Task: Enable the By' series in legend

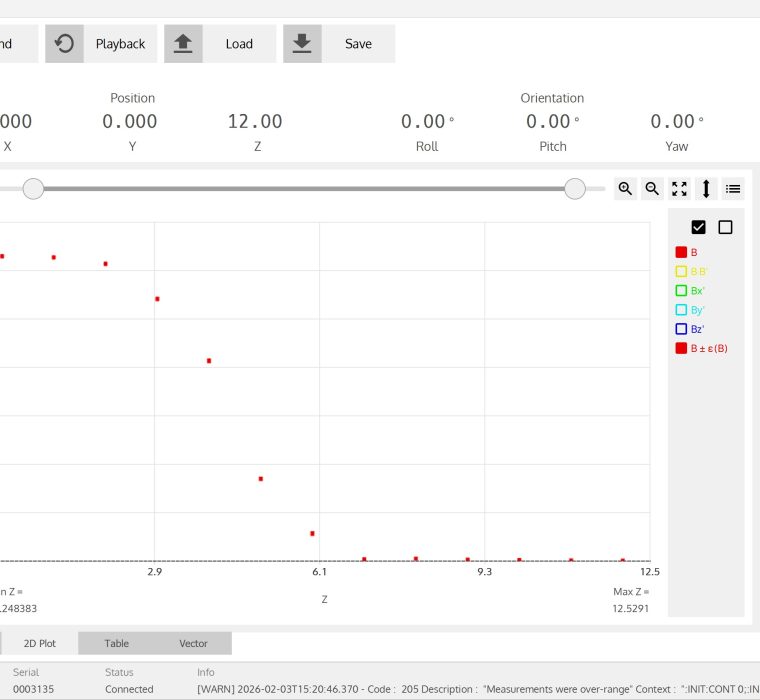Action: (681, 310)
